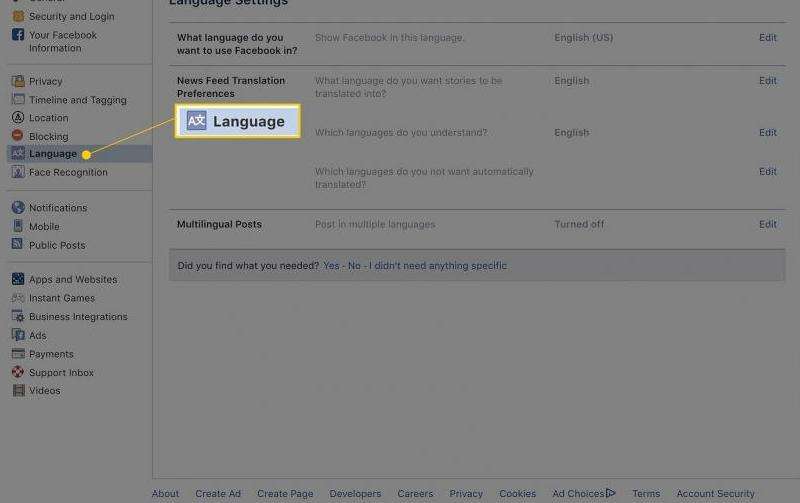
Task: Open Business Integrations settings
Action: 78,317
